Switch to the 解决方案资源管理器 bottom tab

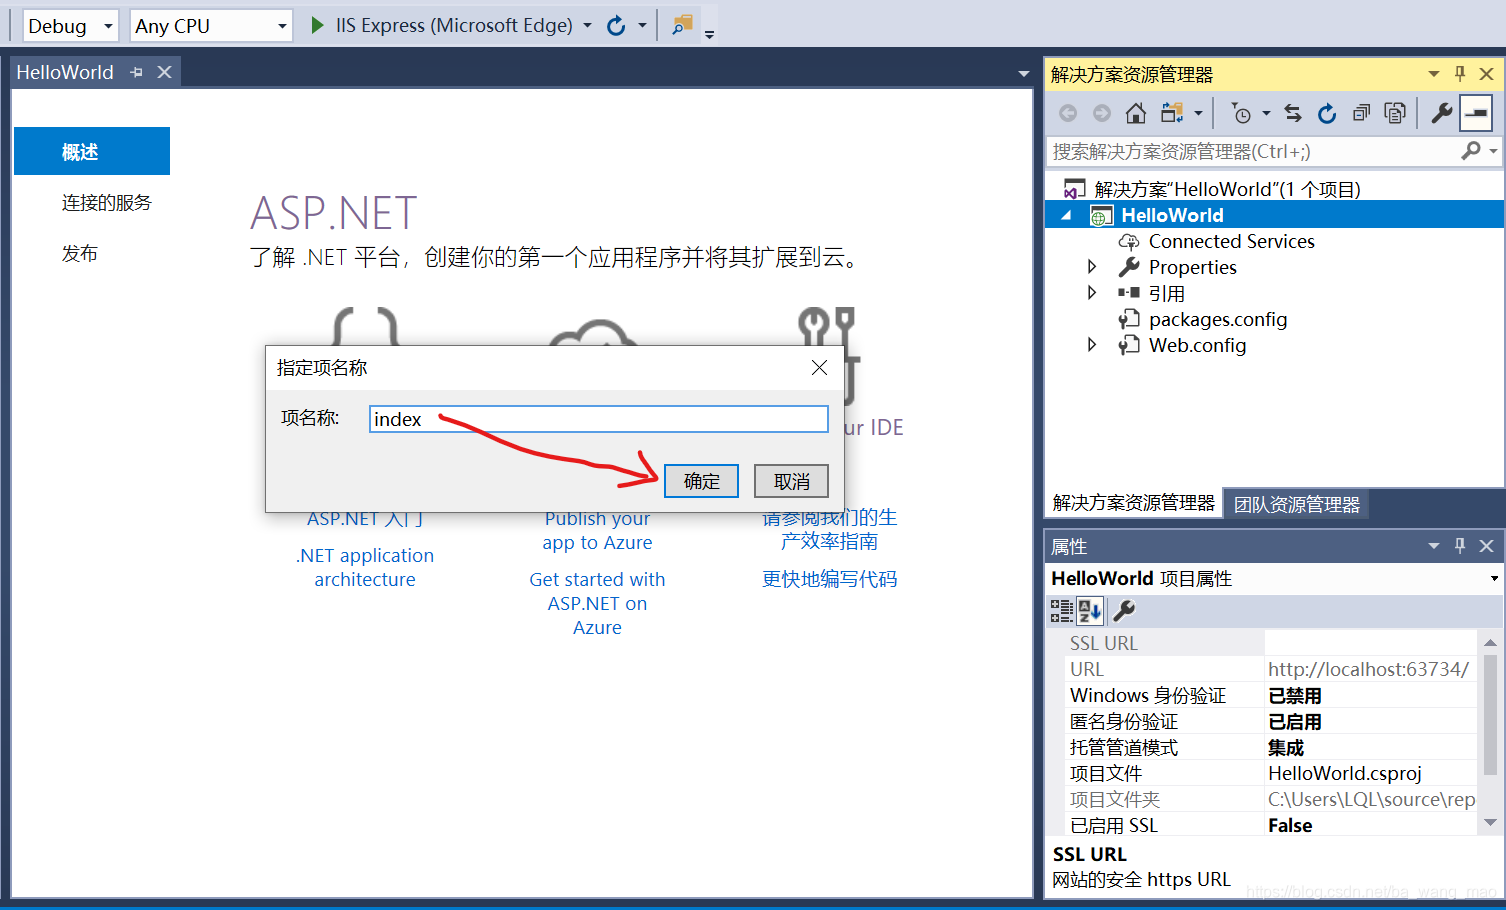tap(1133, 503)
